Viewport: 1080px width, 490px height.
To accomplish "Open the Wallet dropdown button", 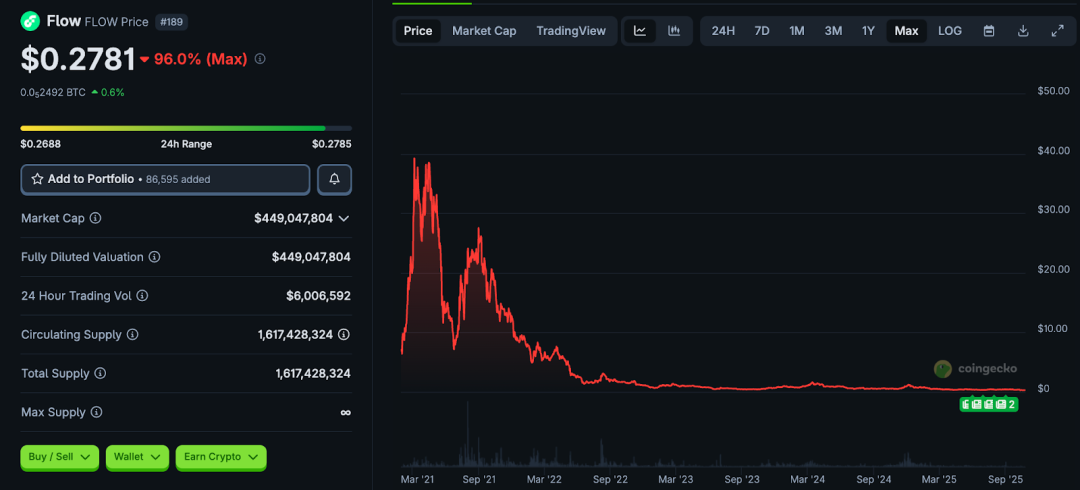I will [x=137, y=457].
